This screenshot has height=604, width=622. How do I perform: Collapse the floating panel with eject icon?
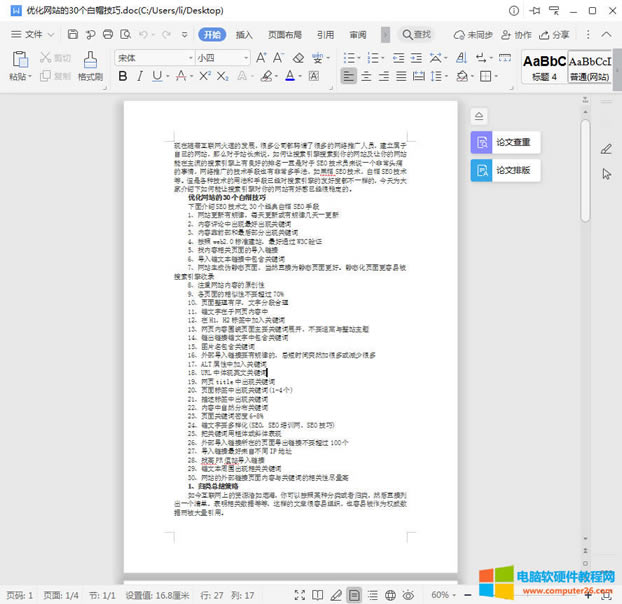(480, 115)
